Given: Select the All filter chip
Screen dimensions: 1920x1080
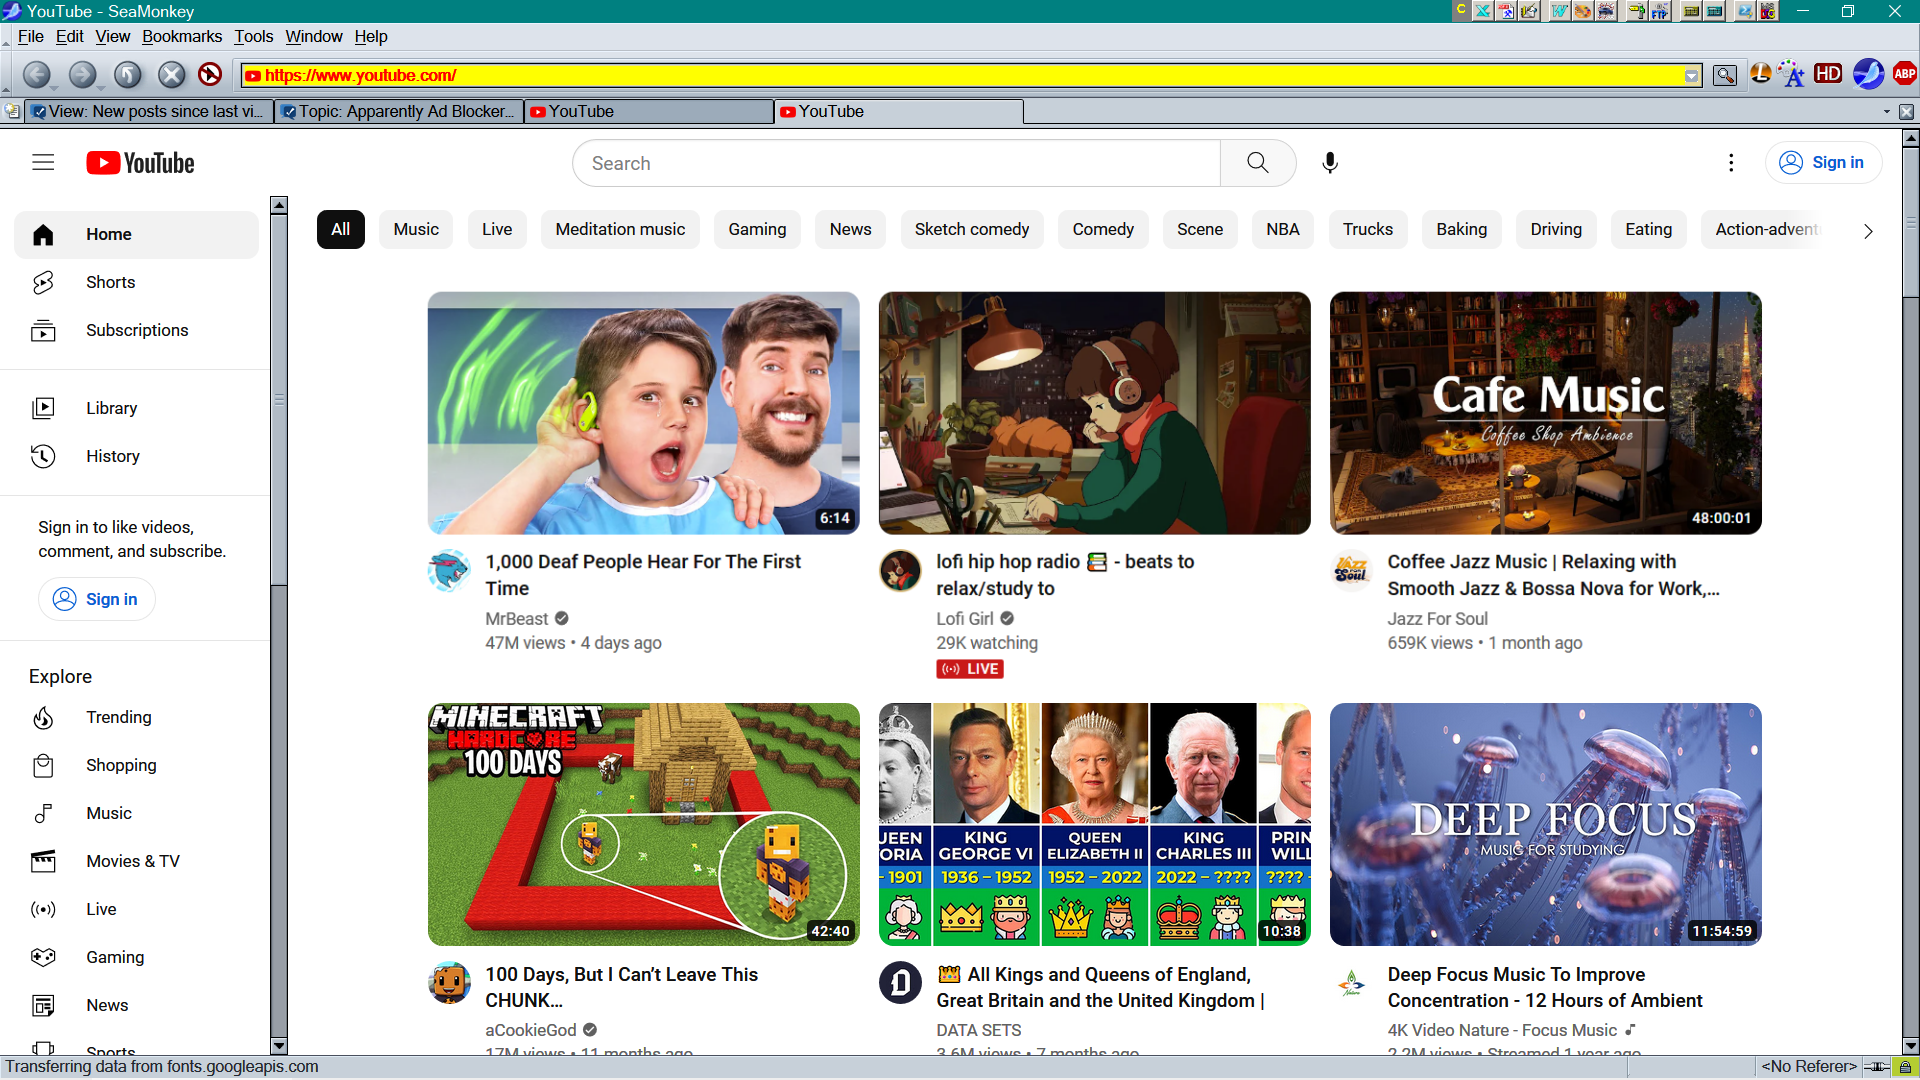Looking at the screenshot, I should [x=340, y=229].
